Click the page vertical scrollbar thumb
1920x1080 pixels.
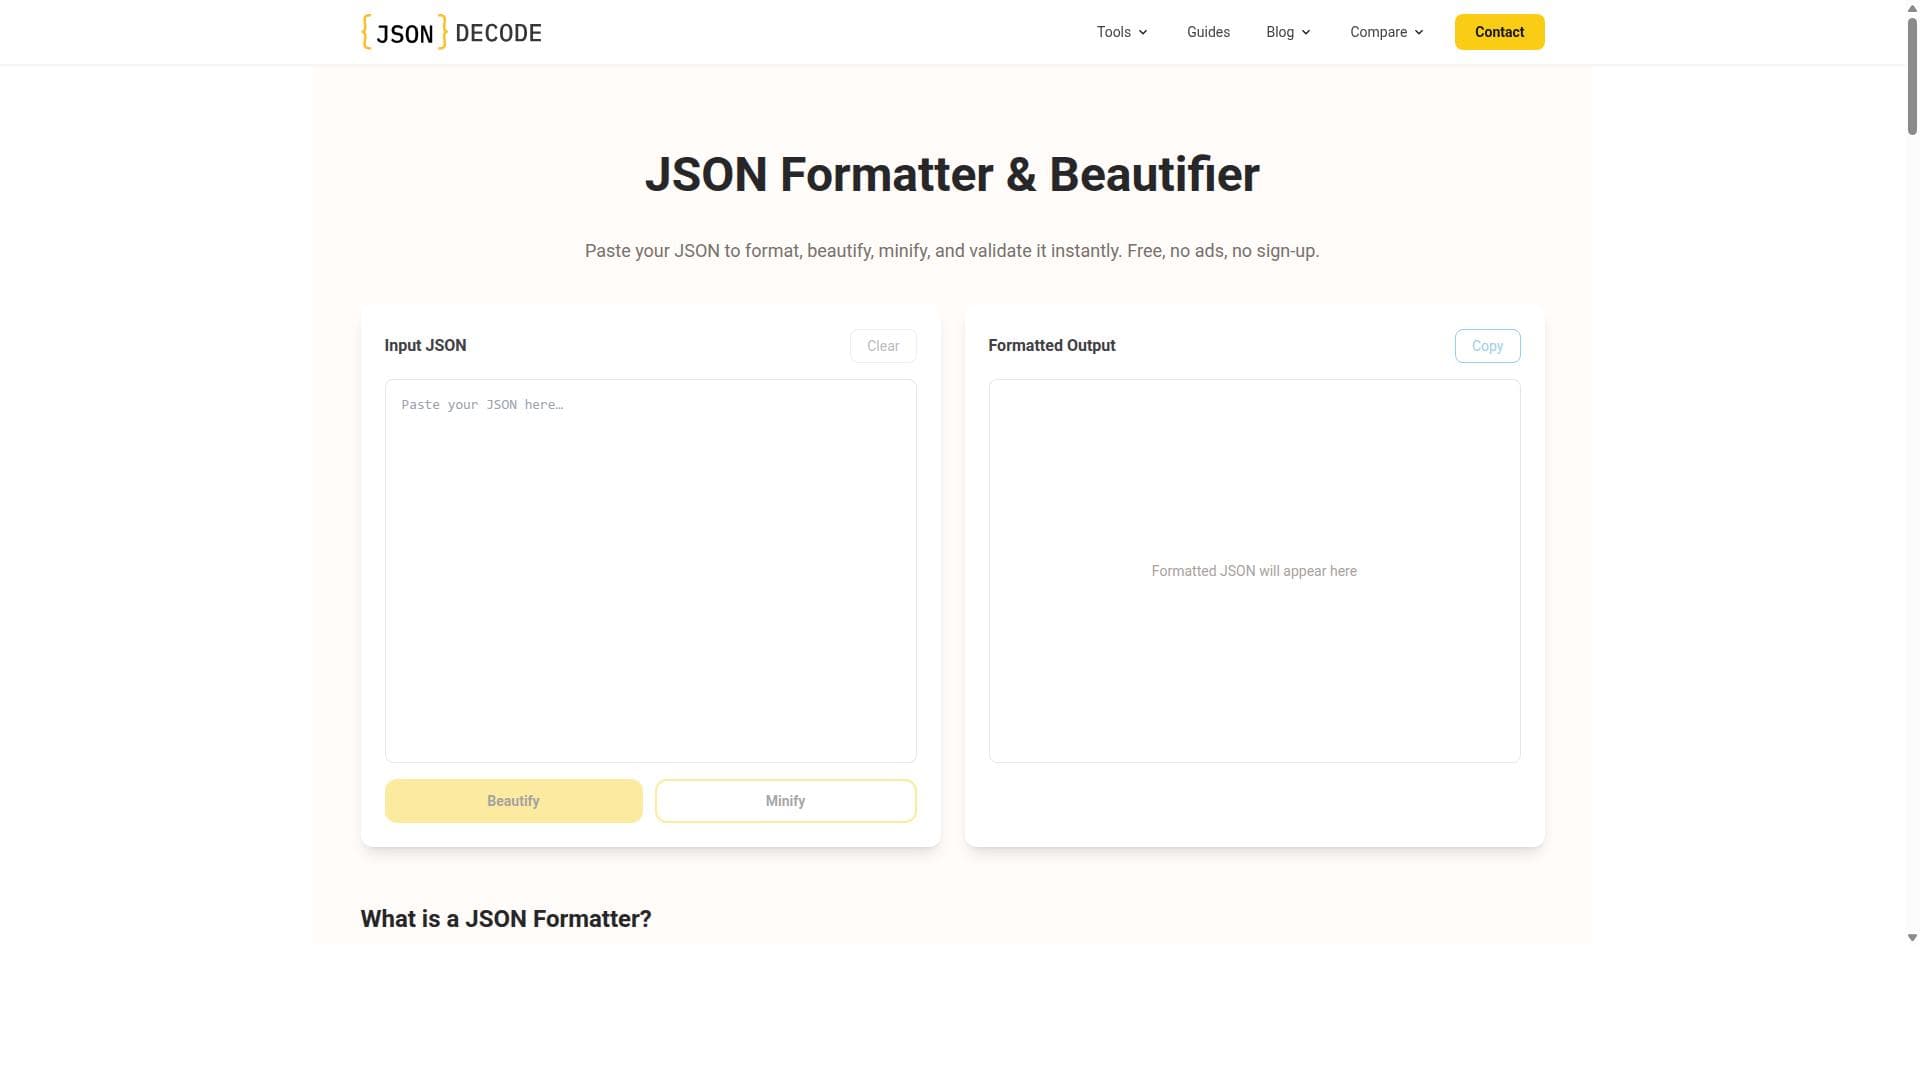[x=1912, y=75]
